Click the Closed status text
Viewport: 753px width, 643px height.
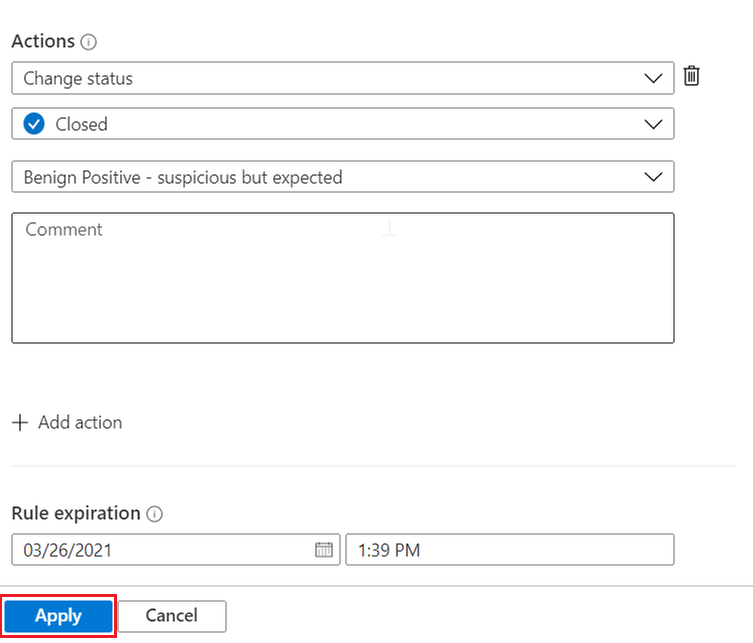(82, 124)
